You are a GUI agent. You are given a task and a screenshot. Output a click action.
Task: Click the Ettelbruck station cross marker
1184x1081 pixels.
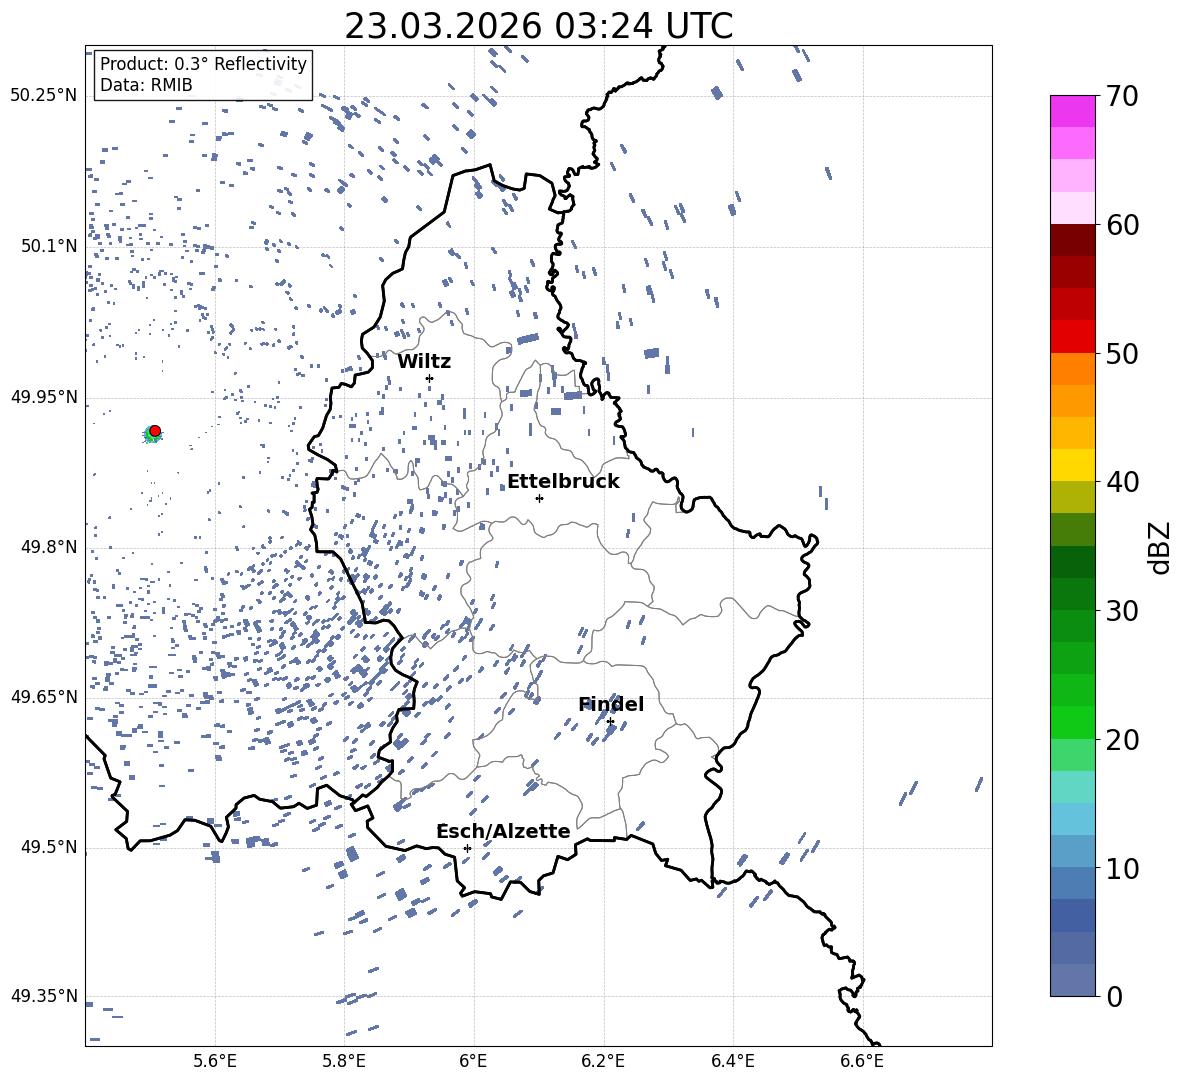tap(539, 498)
